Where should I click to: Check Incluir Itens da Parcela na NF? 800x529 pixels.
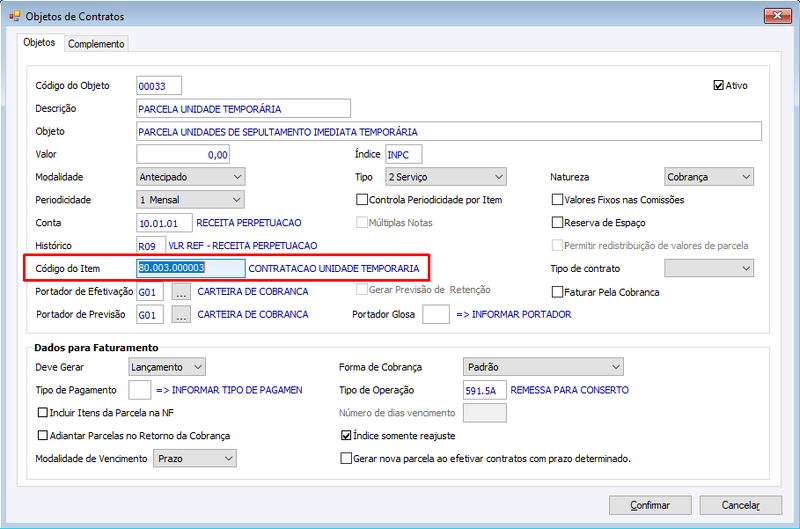43,412
